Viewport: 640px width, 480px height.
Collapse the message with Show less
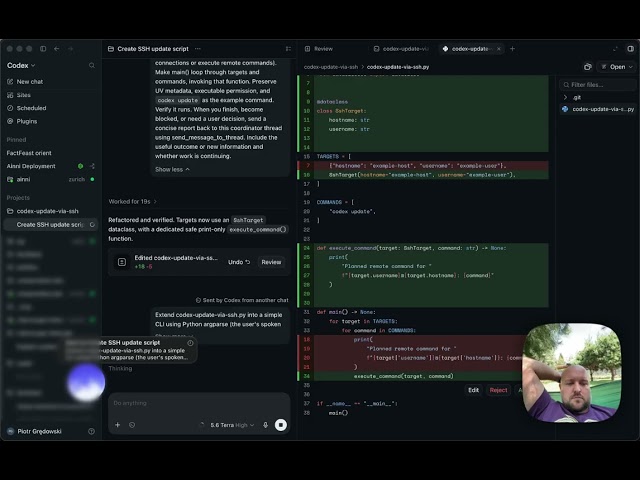[172, 169]
